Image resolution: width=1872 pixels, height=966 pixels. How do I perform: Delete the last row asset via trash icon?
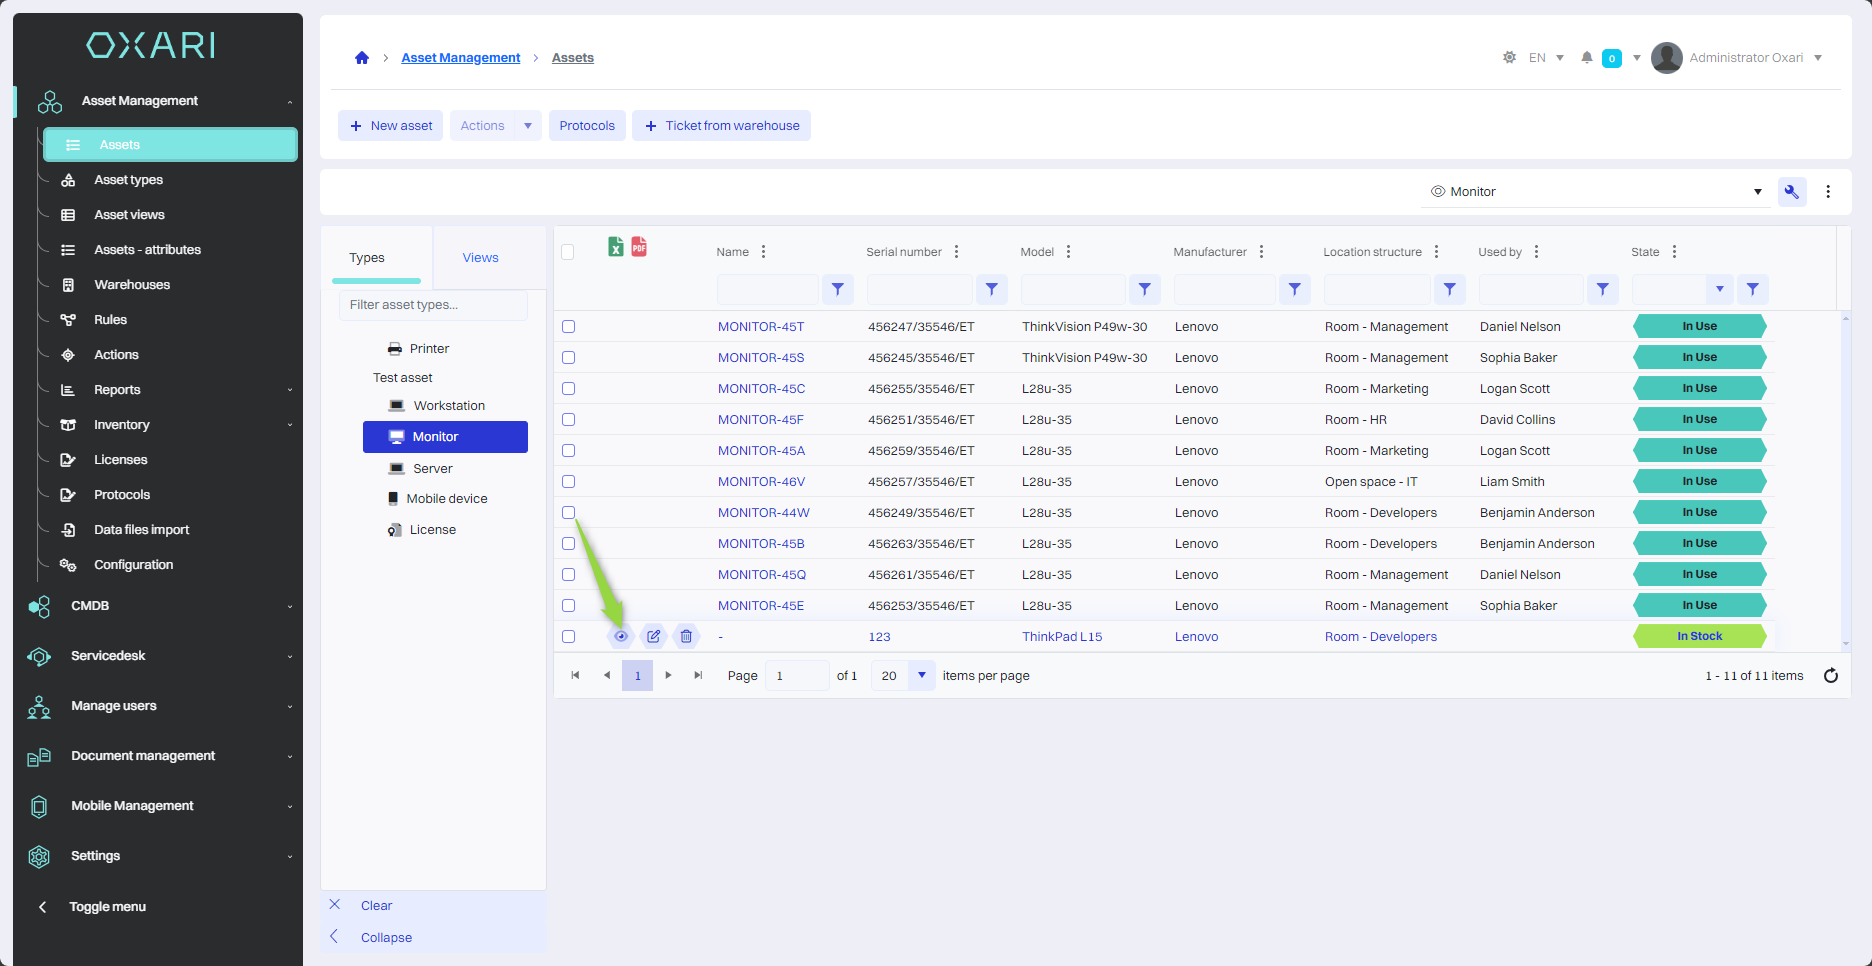[x=686, y=636]
